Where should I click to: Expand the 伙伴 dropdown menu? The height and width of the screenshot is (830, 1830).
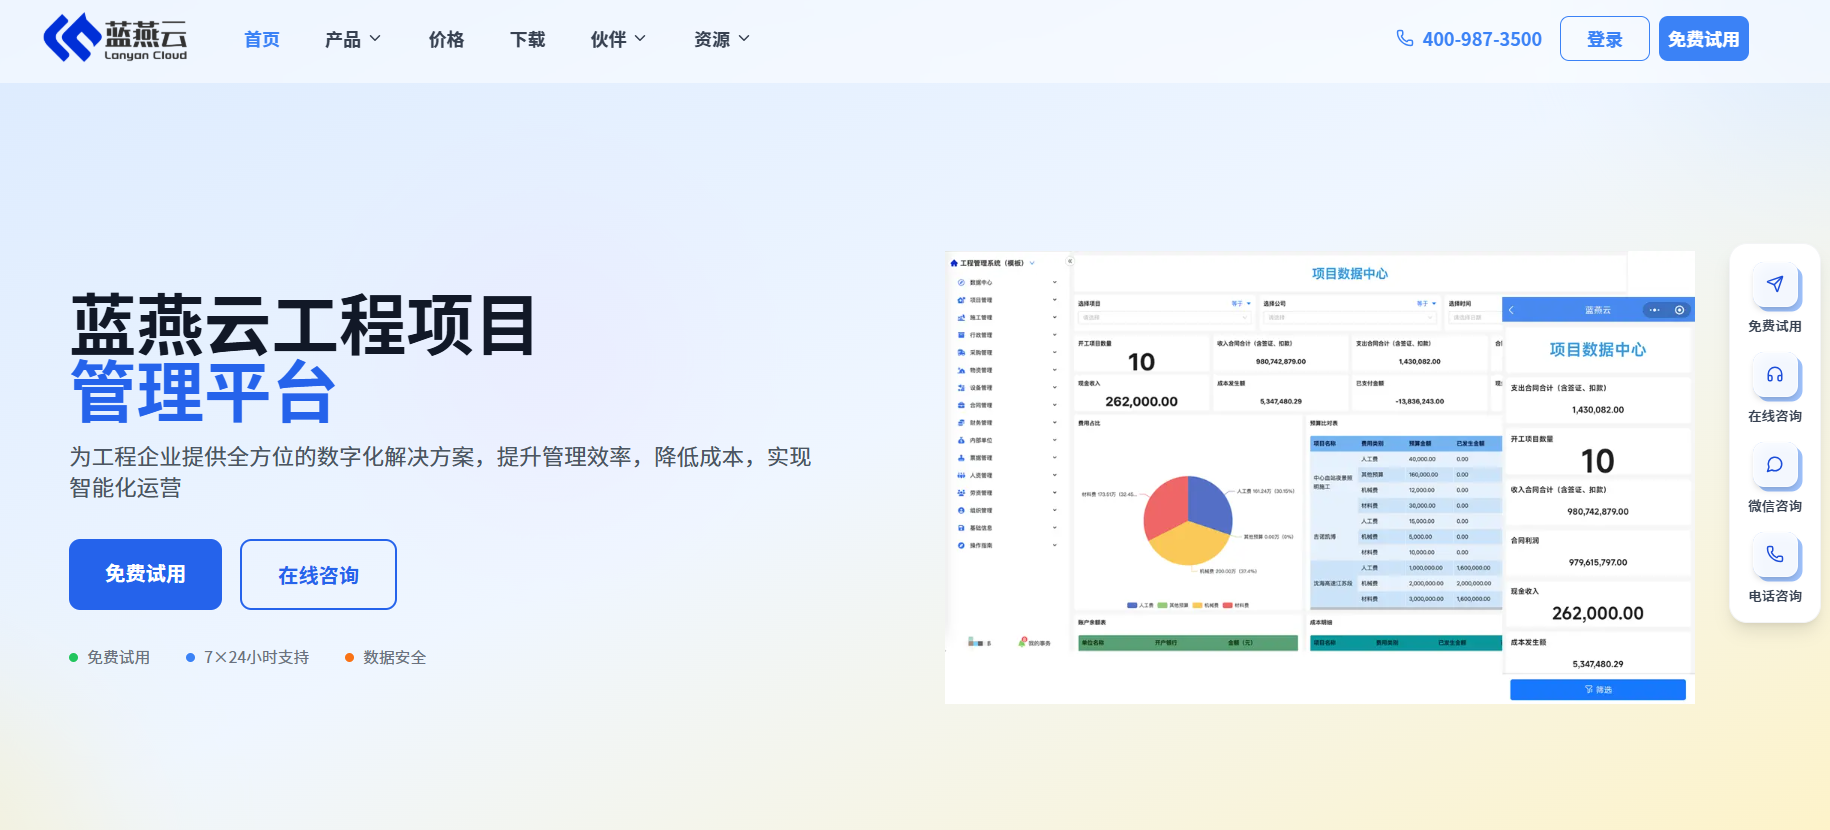pyautogui.click(x=618, y=39)
